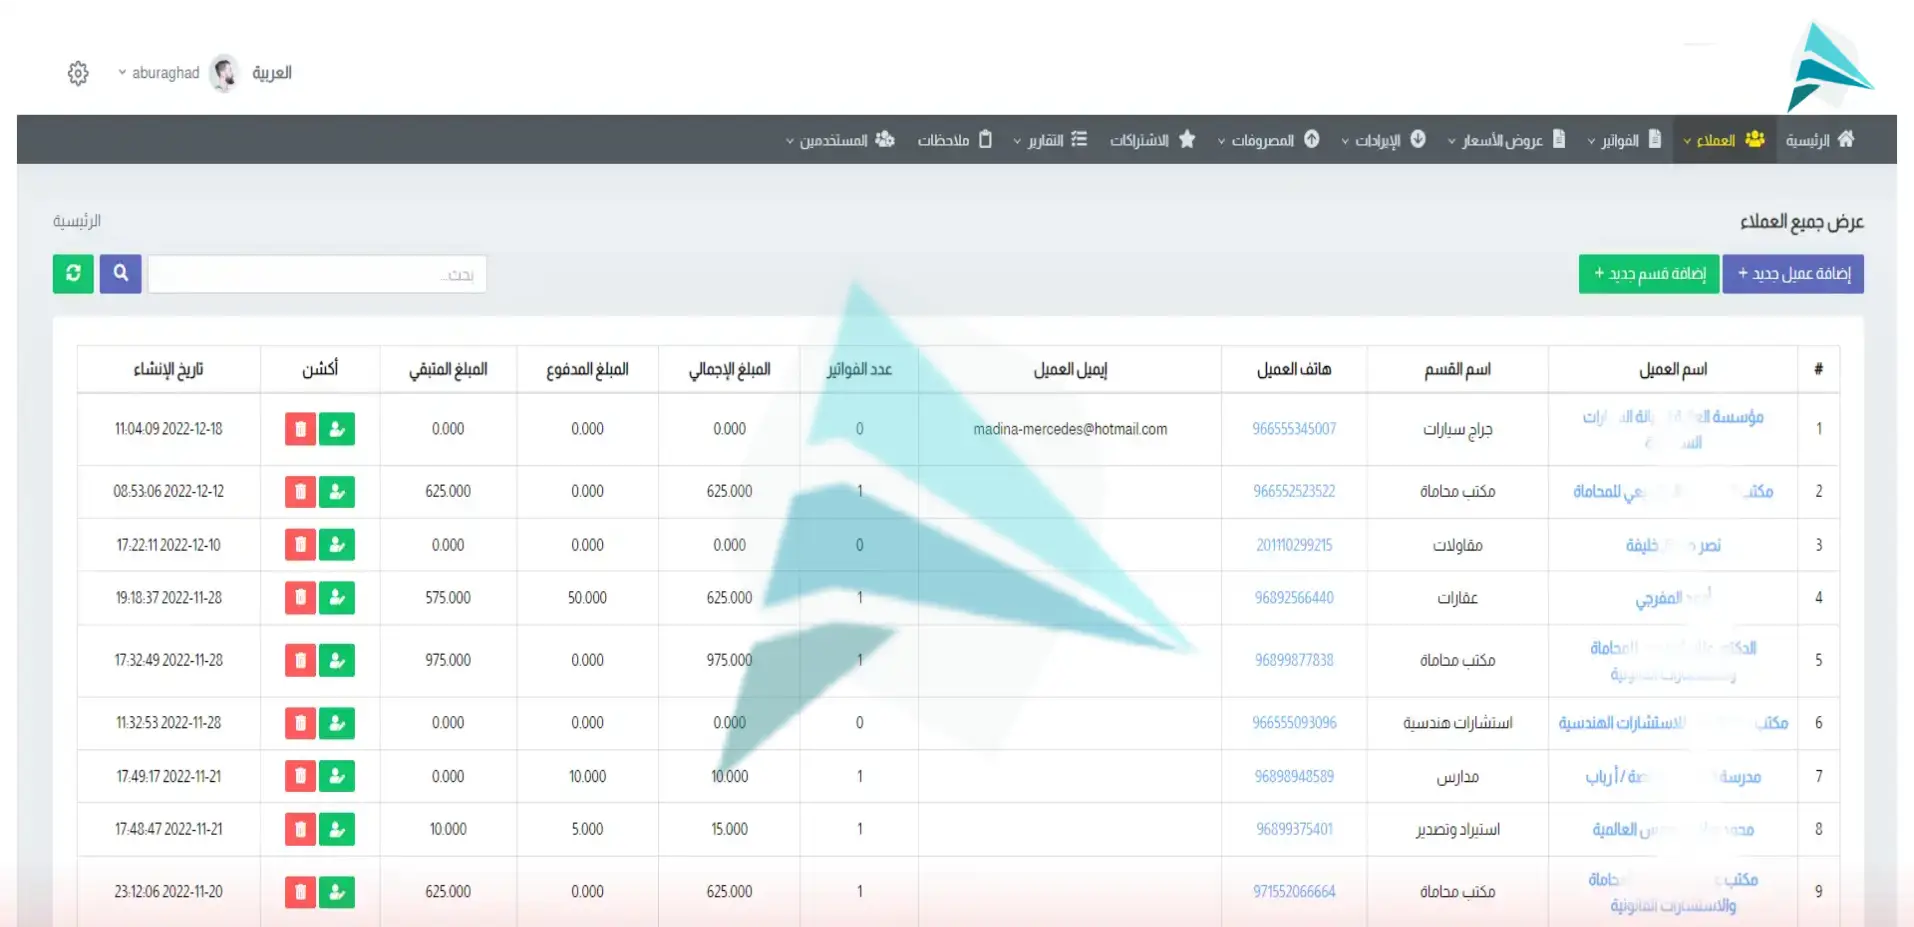Viewport: 1914px width, 927px height.
Task: Click the إضافة قسم جديد button
Action: point(1649,274)
